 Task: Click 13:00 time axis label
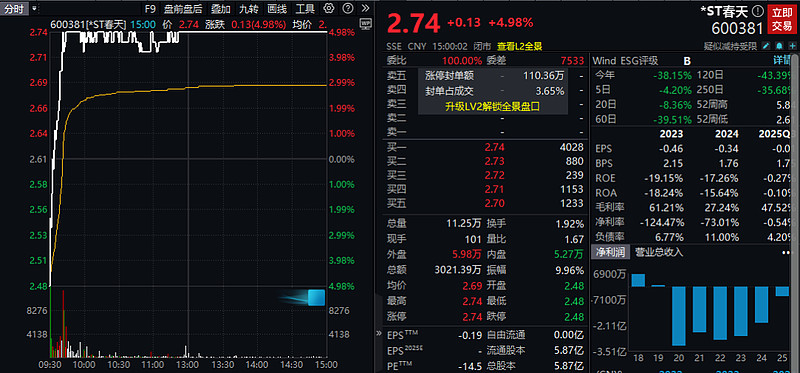[188, 365]
